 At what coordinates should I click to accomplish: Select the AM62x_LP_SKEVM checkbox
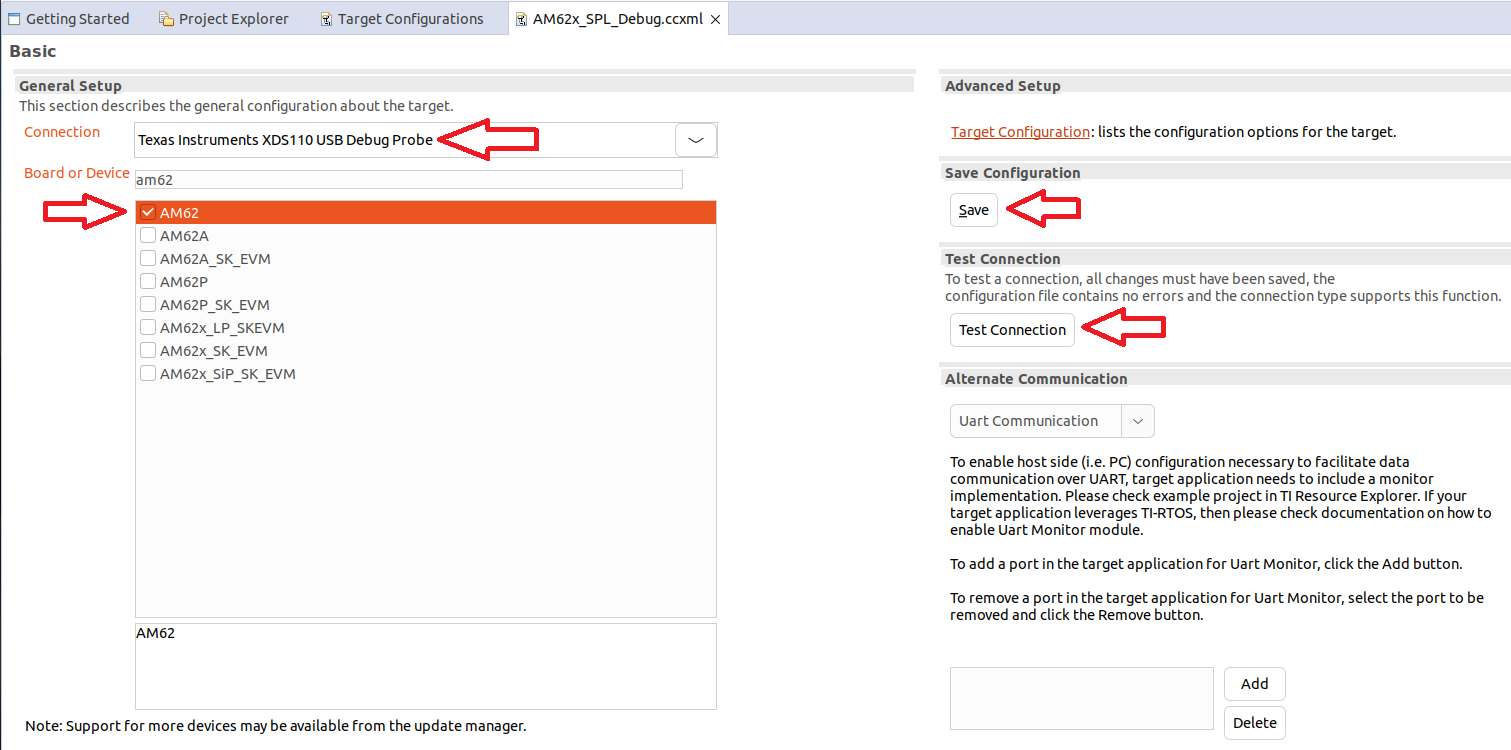coord(148,328)
